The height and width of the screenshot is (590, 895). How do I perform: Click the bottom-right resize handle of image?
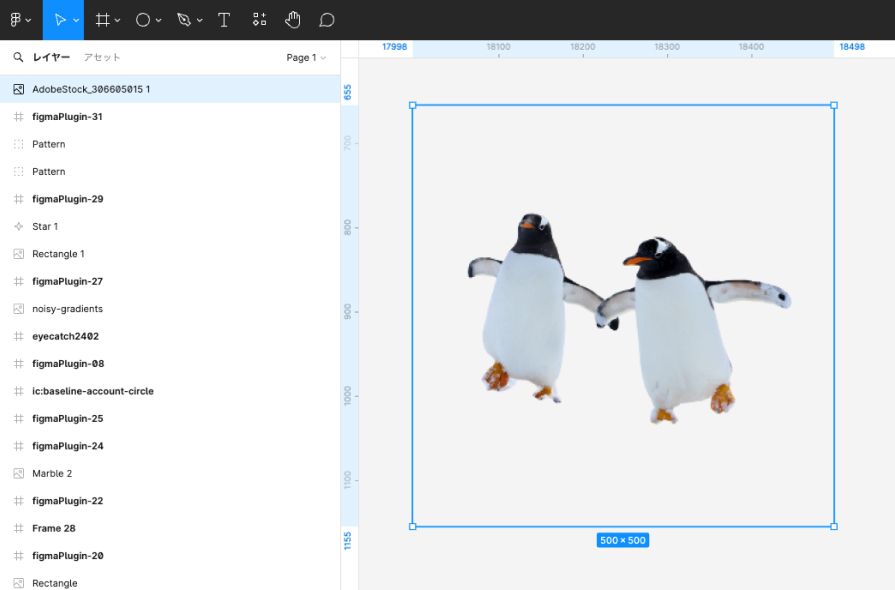point(834,526)
